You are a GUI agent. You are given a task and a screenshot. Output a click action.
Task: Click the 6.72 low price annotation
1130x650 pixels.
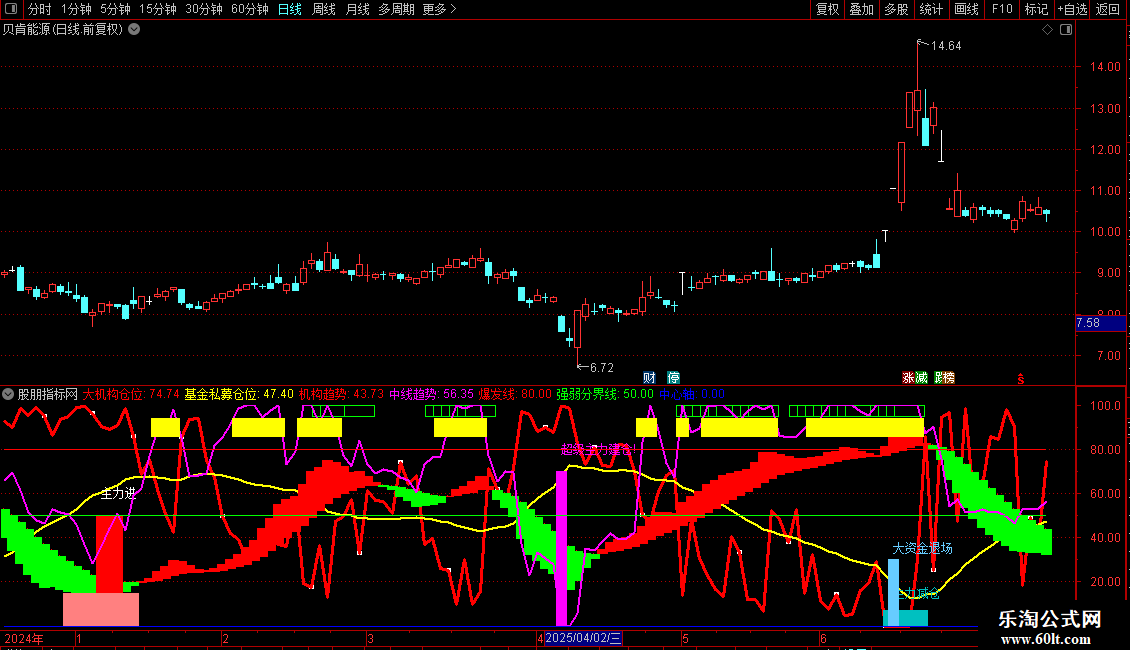click(602, 368)
